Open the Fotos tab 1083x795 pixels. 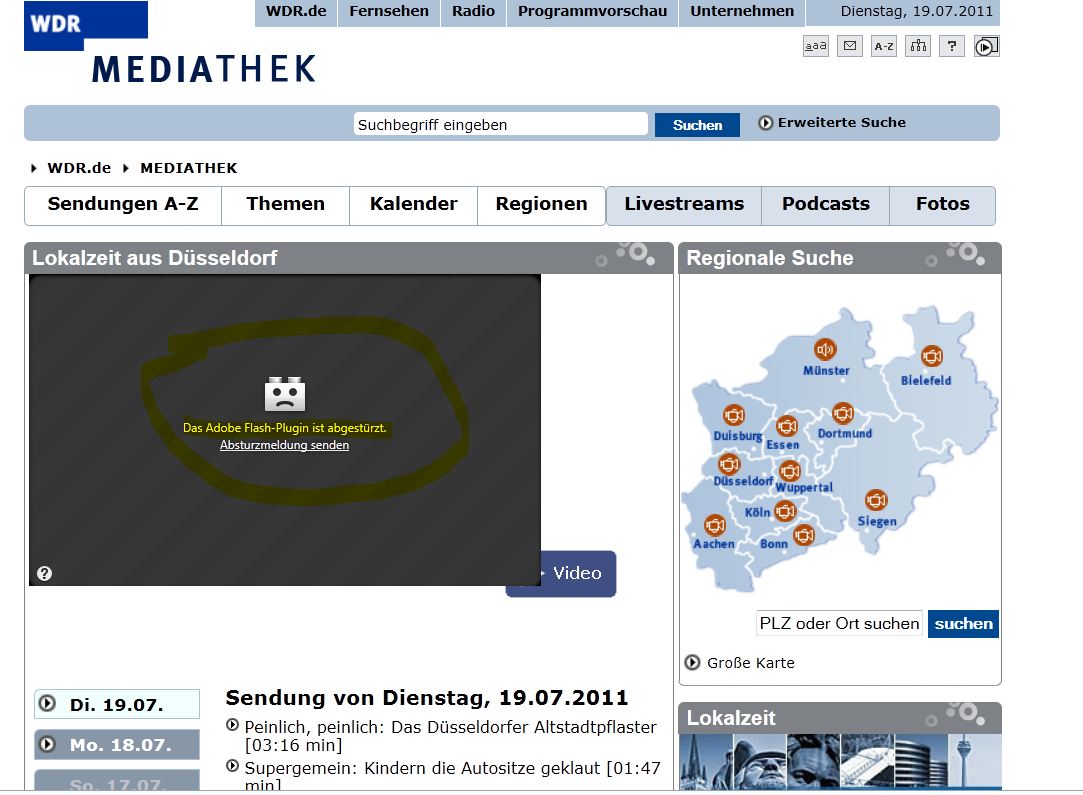[x=942, y=205]
